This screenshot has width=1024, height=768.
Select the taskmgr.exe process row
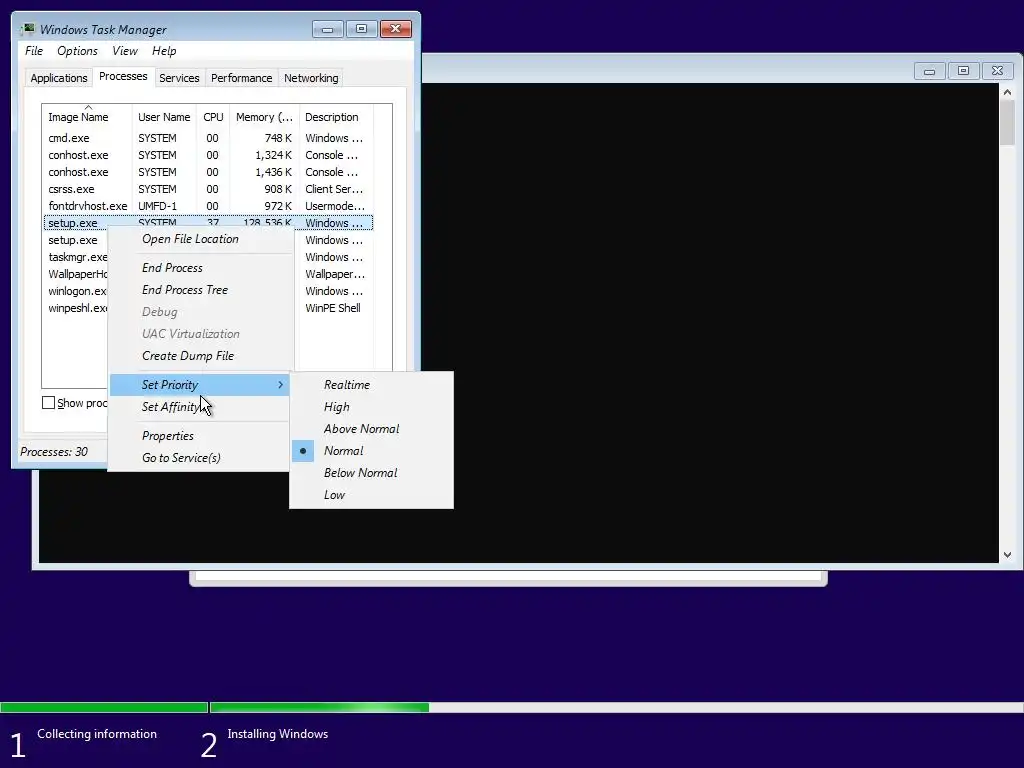click(x=77, y=257)
